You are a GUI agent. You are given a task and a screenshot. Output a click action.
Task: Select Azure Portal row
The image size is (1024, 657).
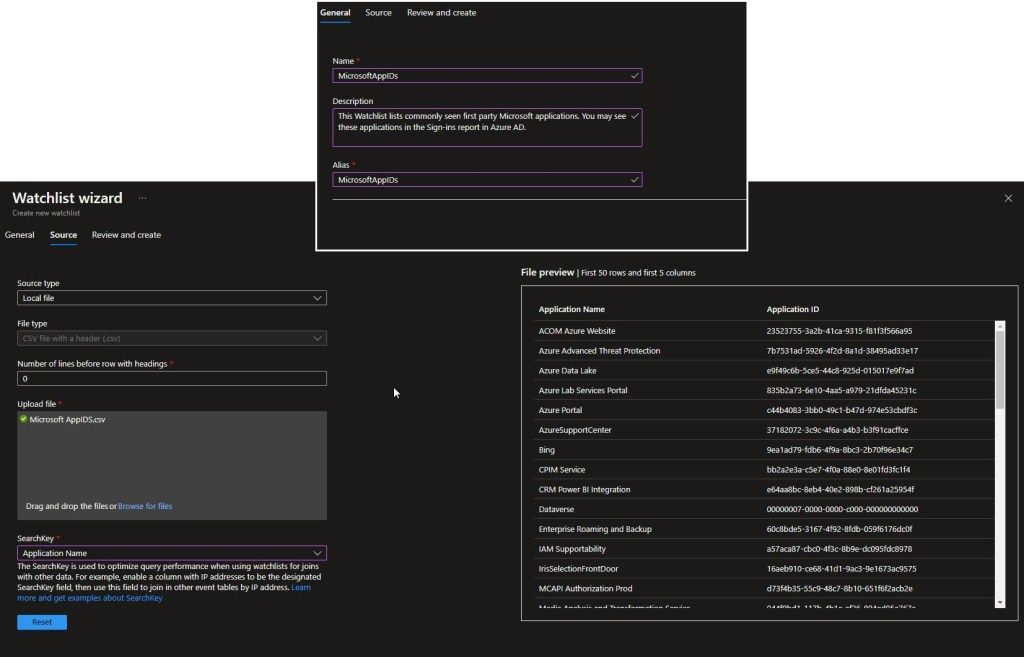(x=763, y=410)
